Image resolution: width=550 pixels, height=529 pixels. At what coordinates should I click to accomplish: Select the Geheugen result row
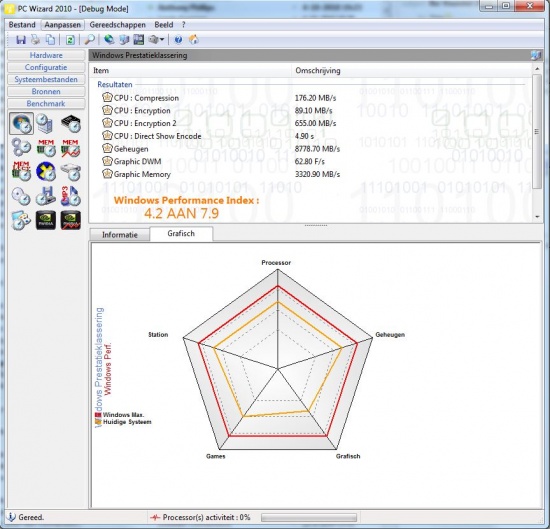pyautogui.click(x=311, y=148)
